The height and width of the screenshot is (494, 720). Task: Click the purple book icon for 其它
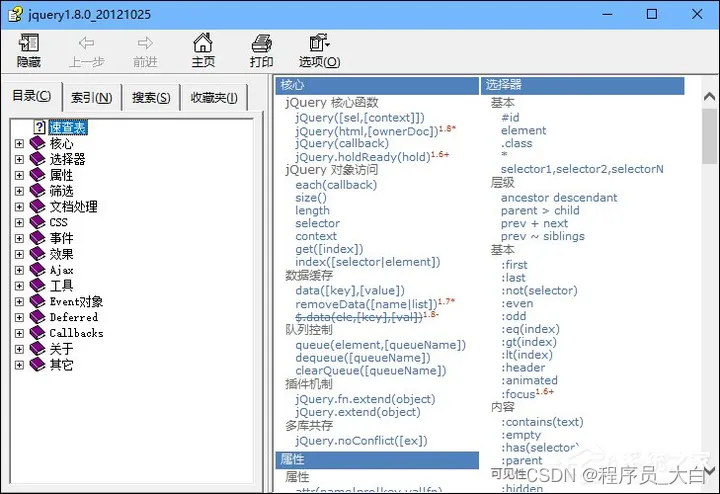37,365
